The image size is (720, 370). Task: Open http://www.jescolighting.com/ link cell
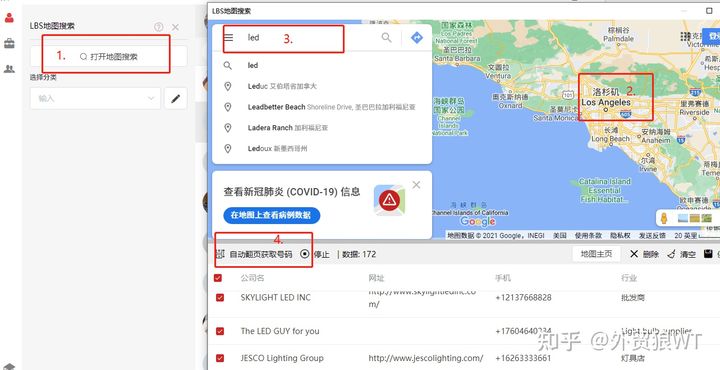point(426,358)
